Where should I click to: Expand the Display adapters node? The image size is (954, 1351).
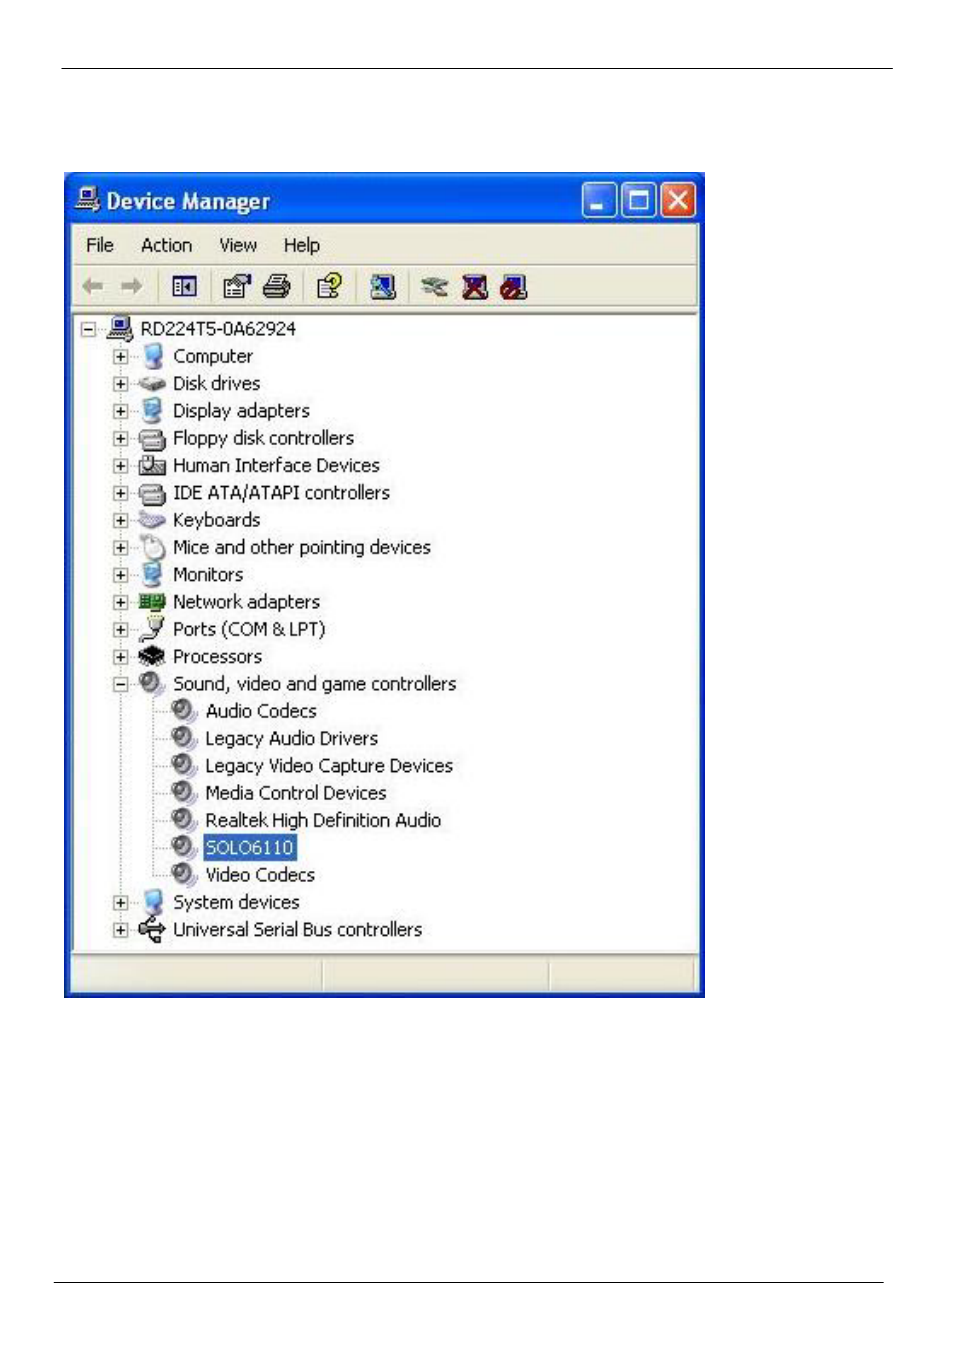[120, 411]
